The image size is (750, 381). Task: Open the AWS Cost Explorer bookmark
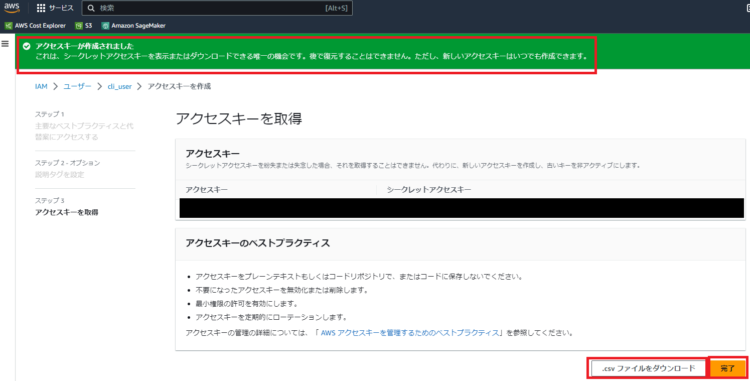(35, 26)
